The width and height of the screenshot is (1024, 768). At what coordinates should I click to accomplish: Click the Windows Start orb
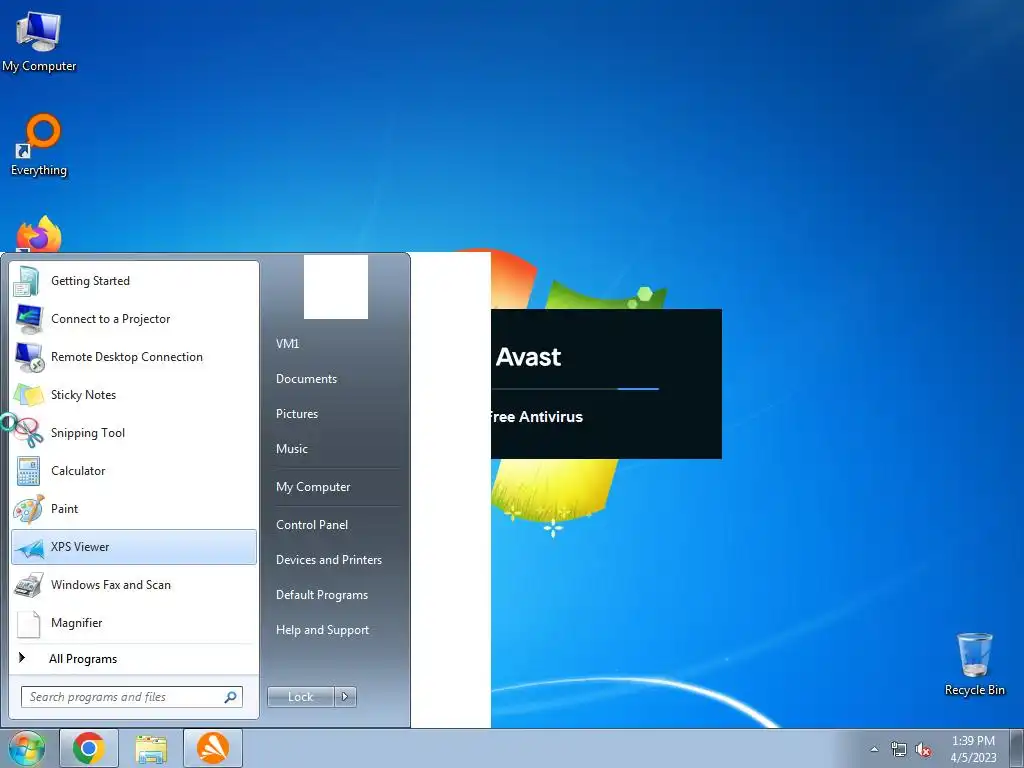26,748
